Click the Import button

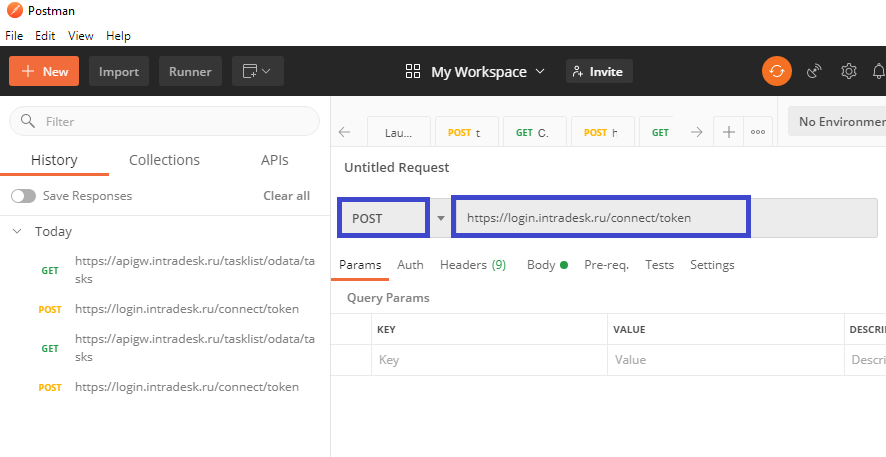pyautogui.click(x=119, y=71)
